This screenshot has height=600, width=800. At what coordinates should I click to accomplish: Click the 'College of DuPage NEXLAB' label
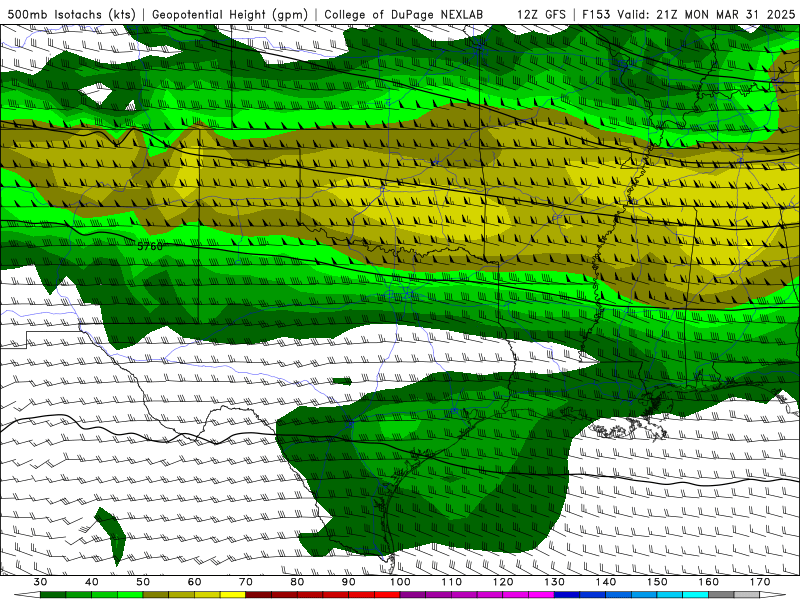404,14
